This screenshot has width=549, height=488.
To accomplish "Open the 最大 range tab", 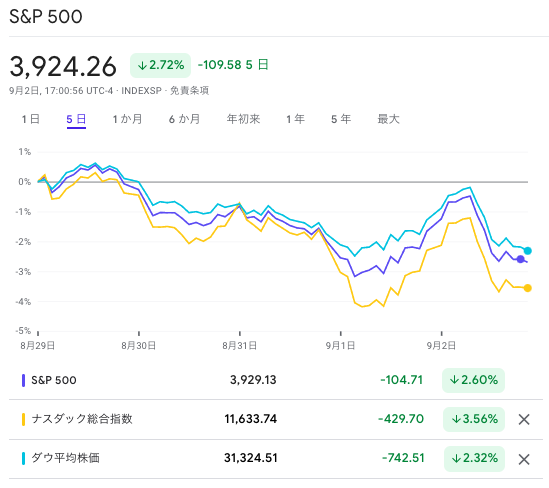I will [x=388, y=119].
